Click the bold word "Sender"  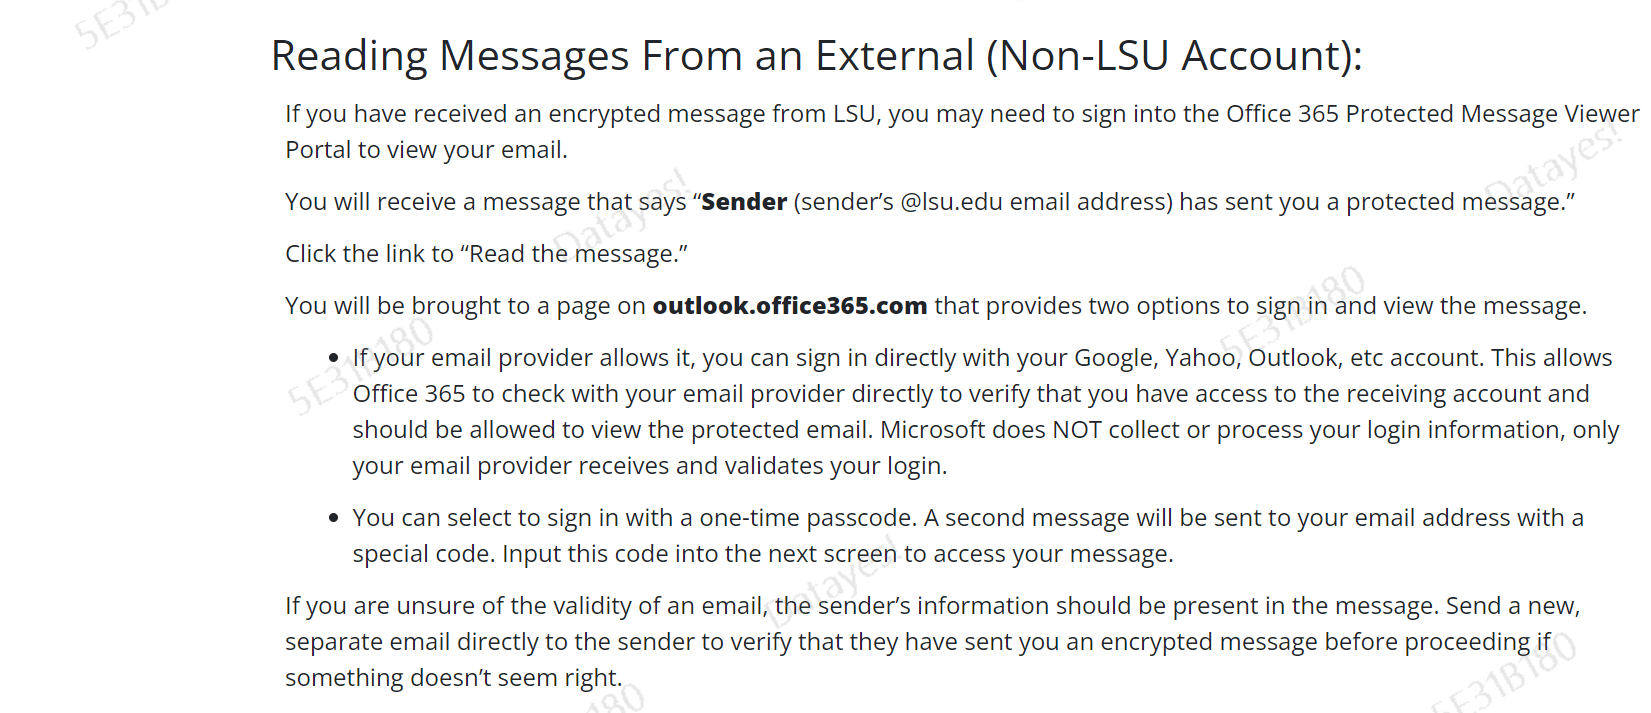tap(744, 202)
